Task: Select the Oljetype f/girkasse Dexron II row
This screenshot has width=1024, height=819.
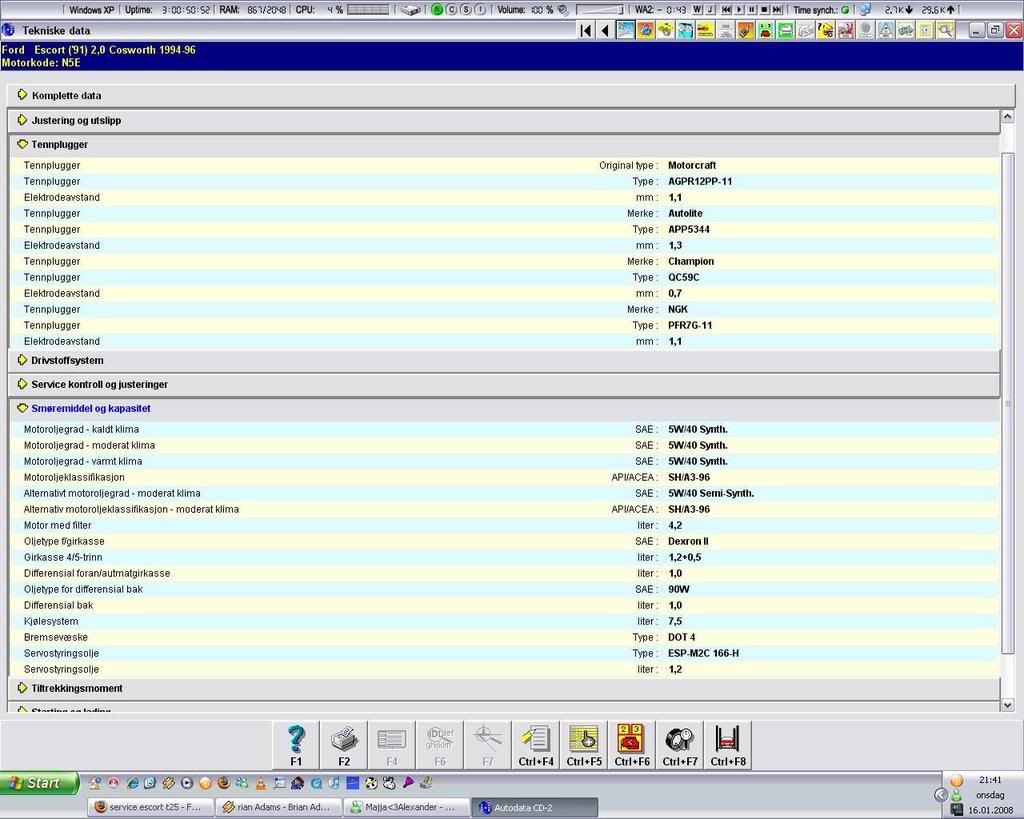Action: click(504, 541)
